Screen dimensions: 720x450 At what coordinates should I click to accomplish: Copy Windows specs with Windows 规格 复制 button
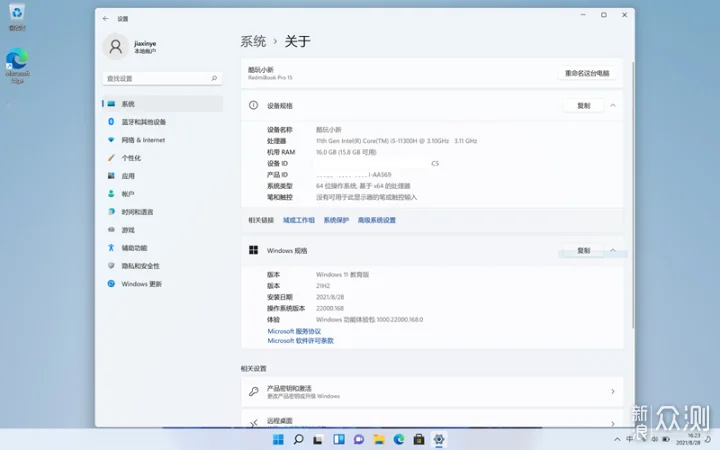583,251
